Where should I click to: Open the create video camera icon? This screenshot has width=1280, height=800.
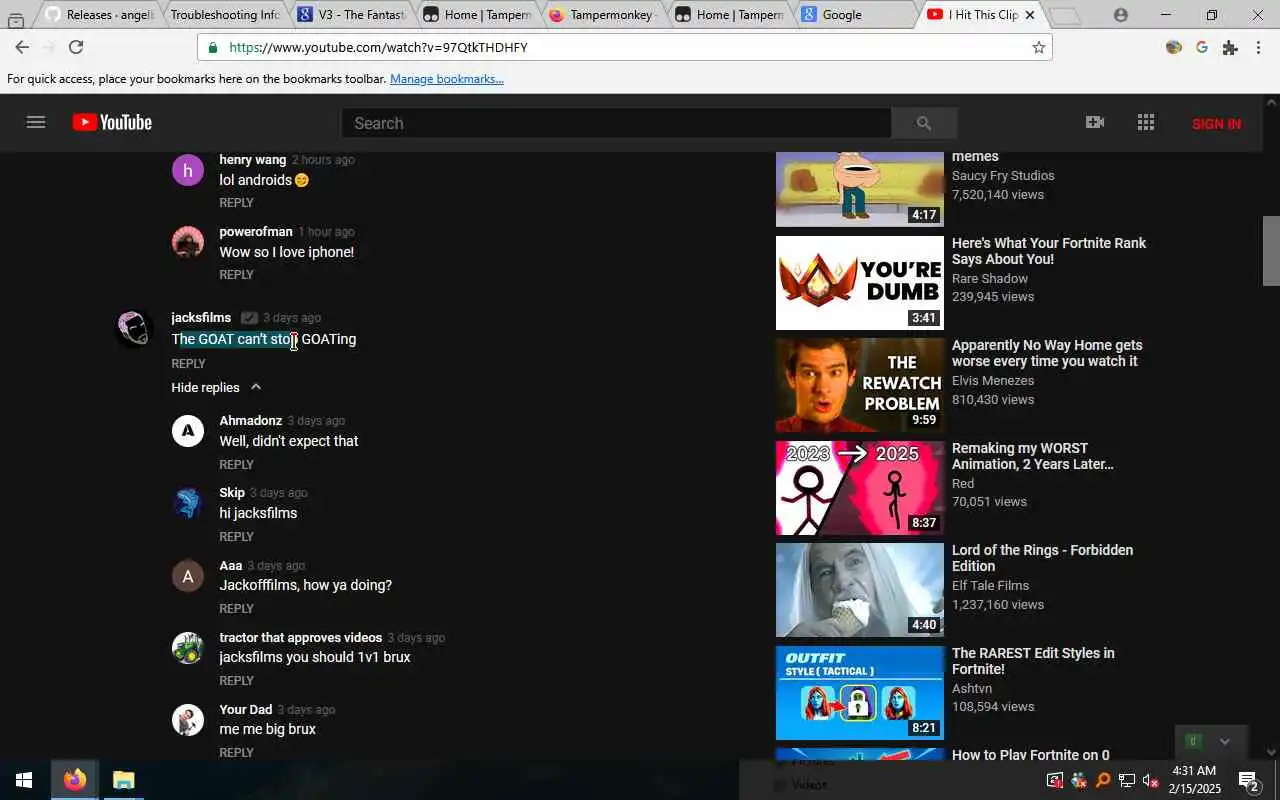[1095, 122]
